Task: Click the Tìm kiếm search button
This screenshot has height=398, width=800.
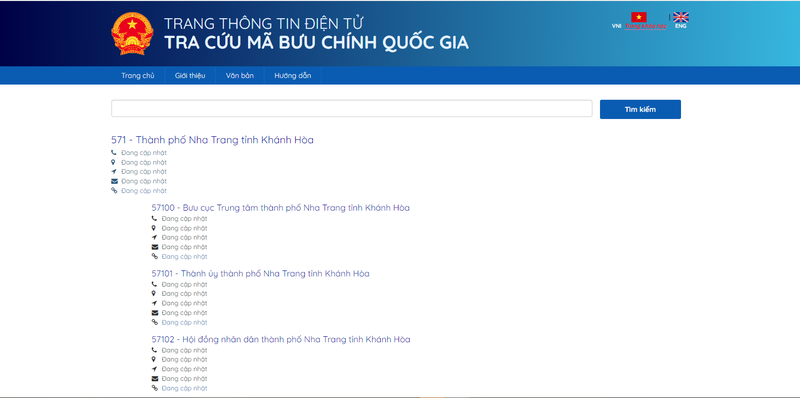Action: coord(640,109)
